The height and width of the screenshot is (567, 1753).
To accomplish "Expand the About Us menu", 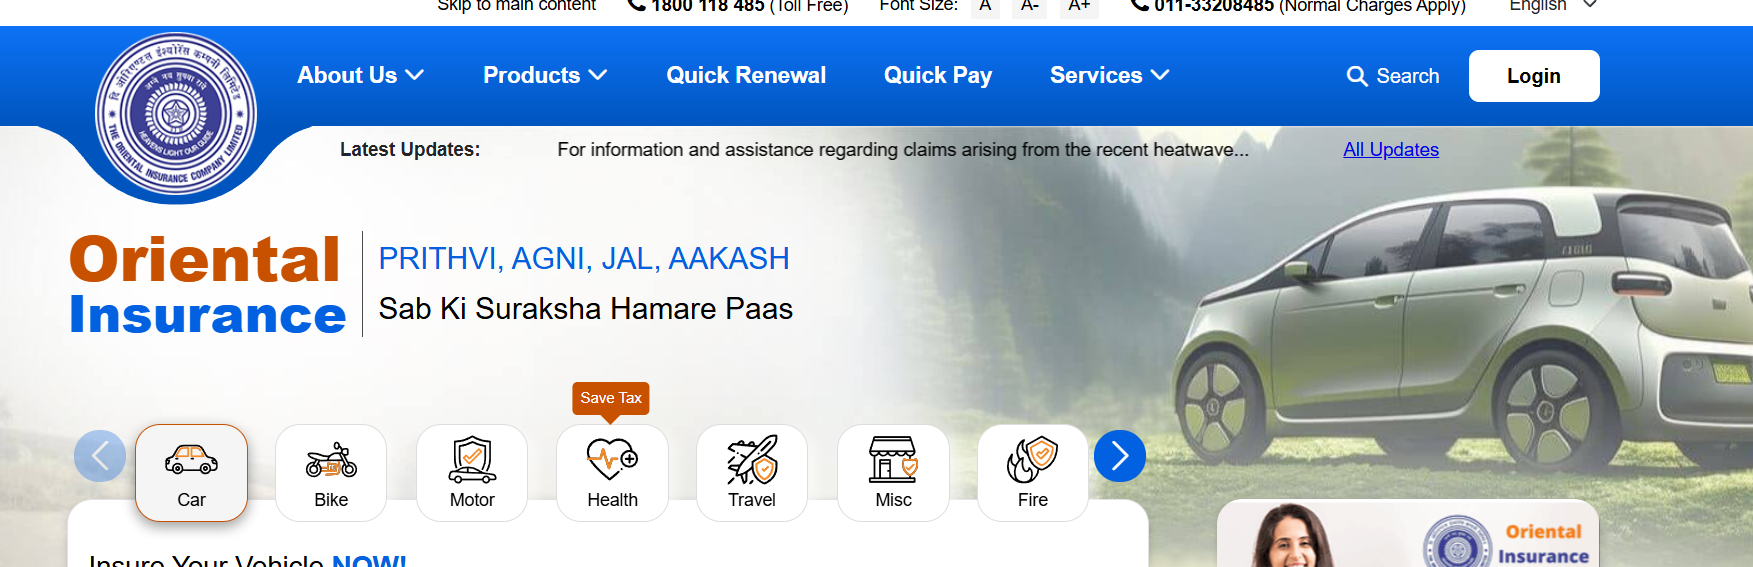I will [361, 75].
